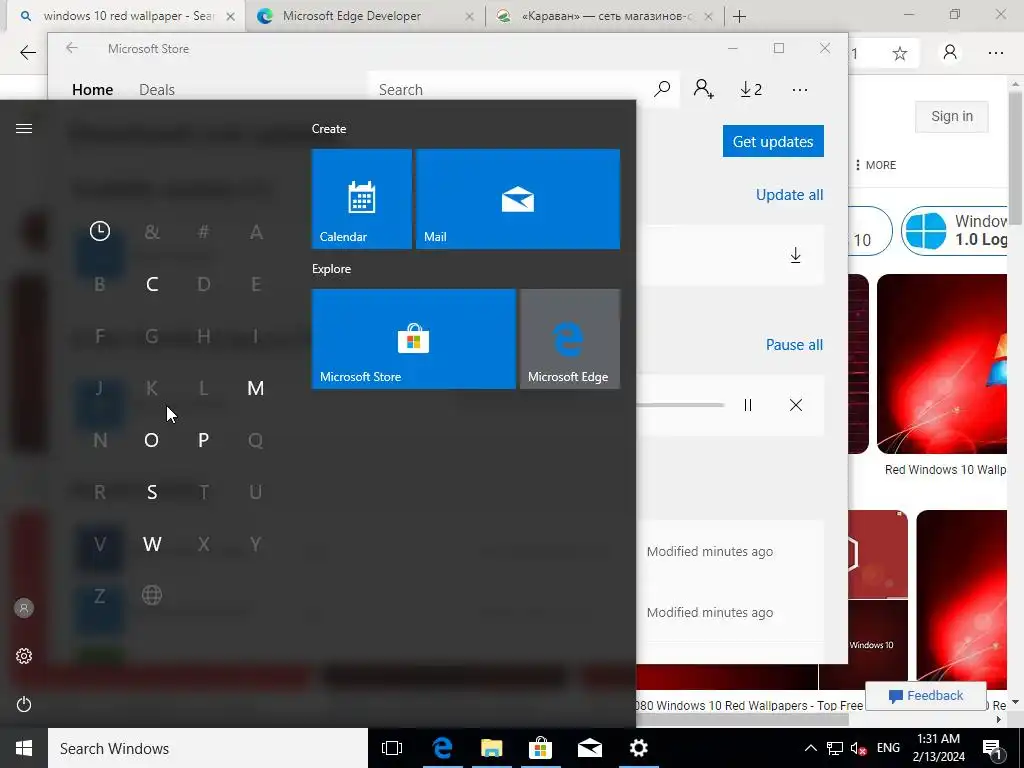Image resolution: width=1024 pixels, height=768 pixels.
Task: Switch to Home tab in Microsoft Store
Action: click(93, 89)
